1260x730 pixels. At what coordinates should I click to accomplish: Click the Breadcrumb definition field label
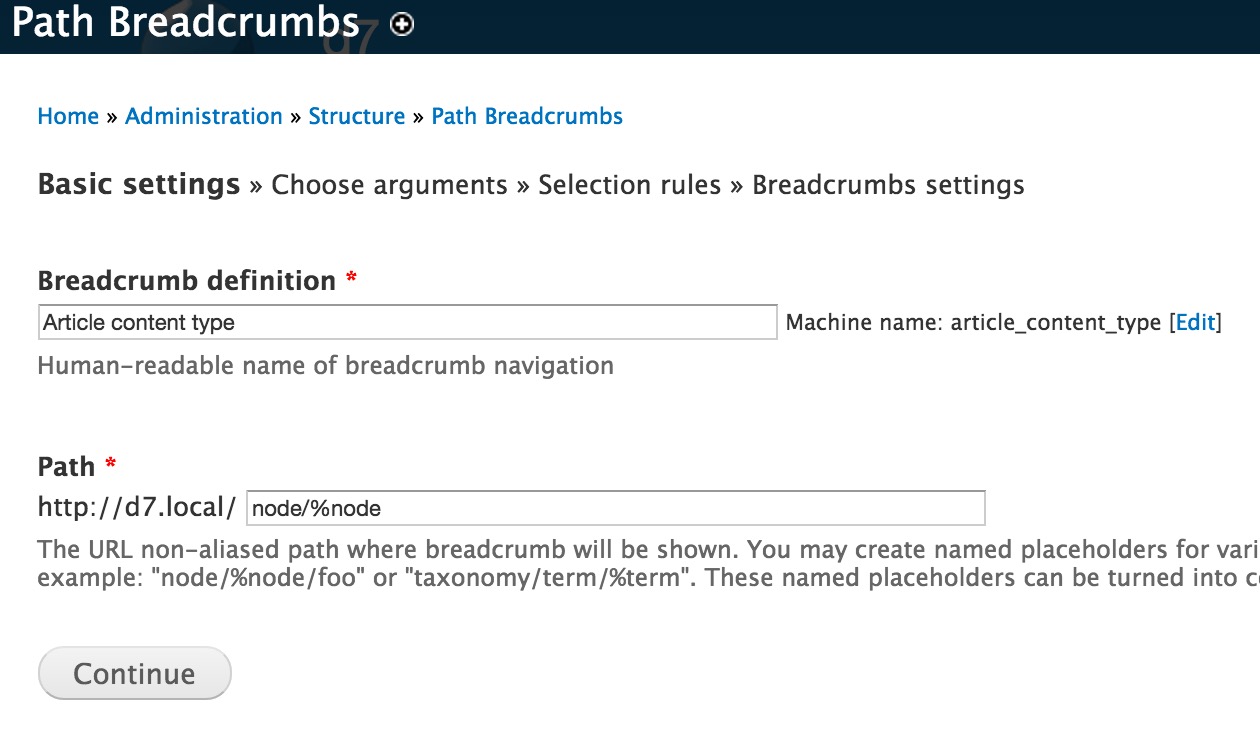pos(187,280)
